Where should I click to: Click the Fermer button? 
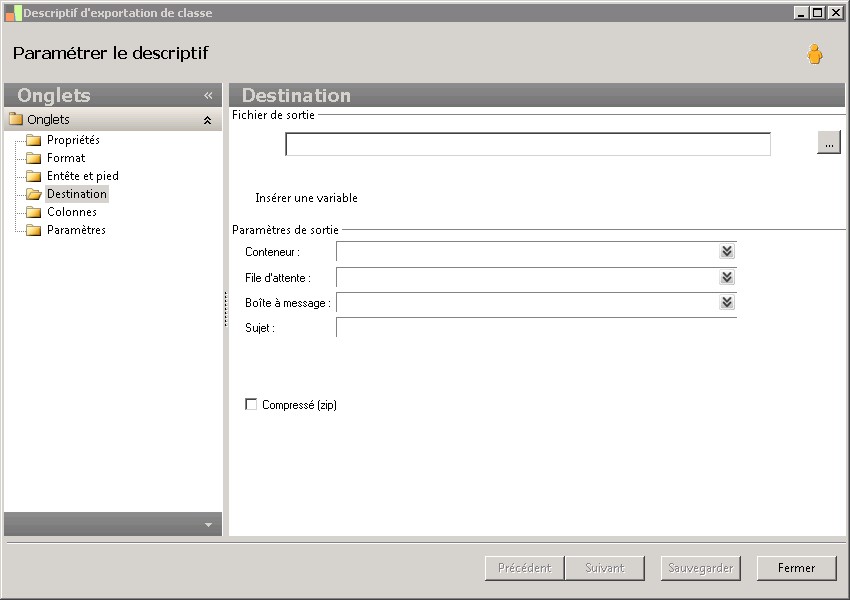[796, 568]
